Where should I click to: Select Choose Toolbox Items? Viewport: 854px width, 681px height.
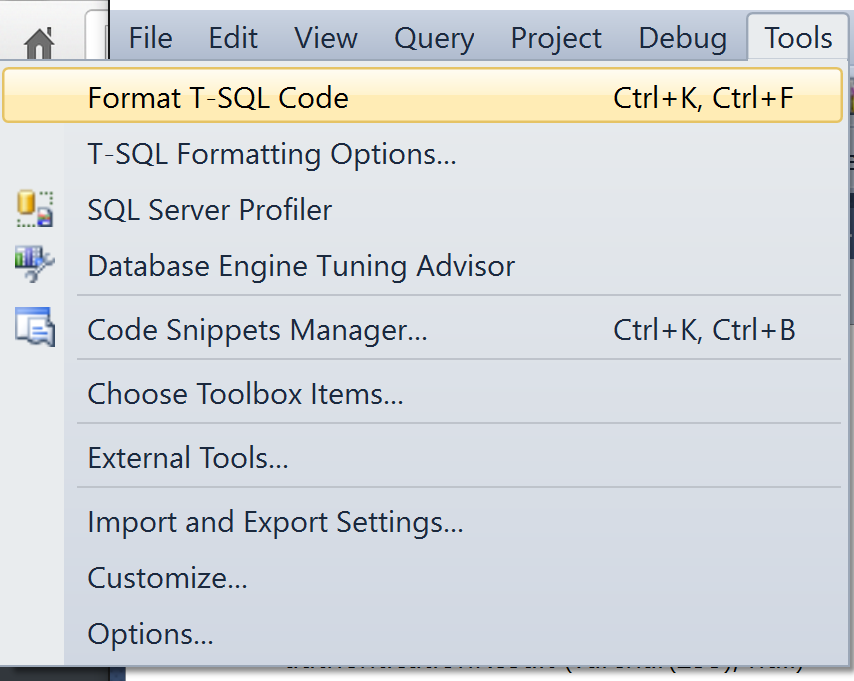[x=245, y=394]
